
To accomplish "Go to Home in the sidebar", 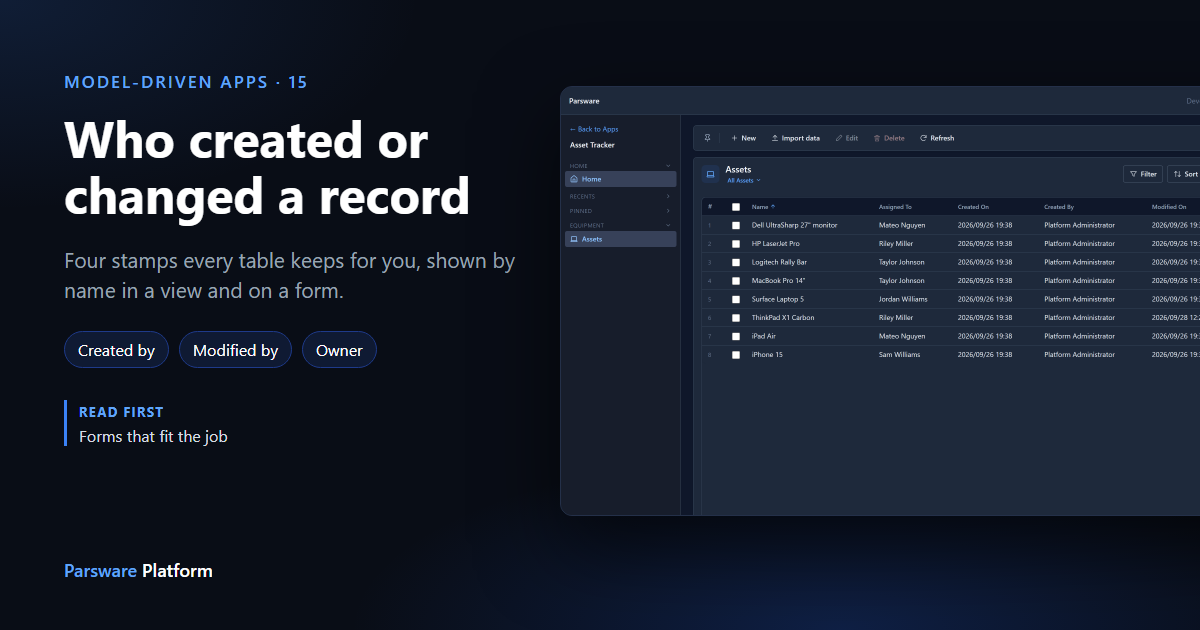I will click(x=621, y=179).
